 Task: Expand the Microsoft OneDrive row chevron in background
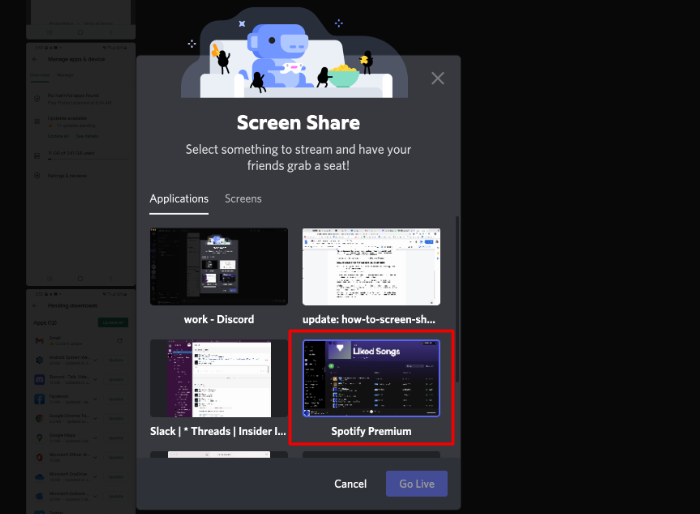pos(95,477)
